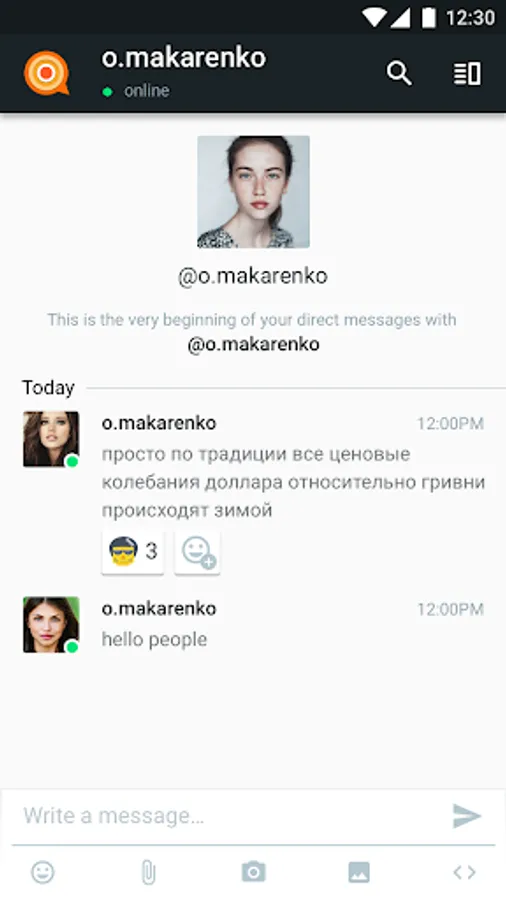Insert code snippet with angle brackets icon
This screenshot has width=506, height=900.
tap(465, 872)
